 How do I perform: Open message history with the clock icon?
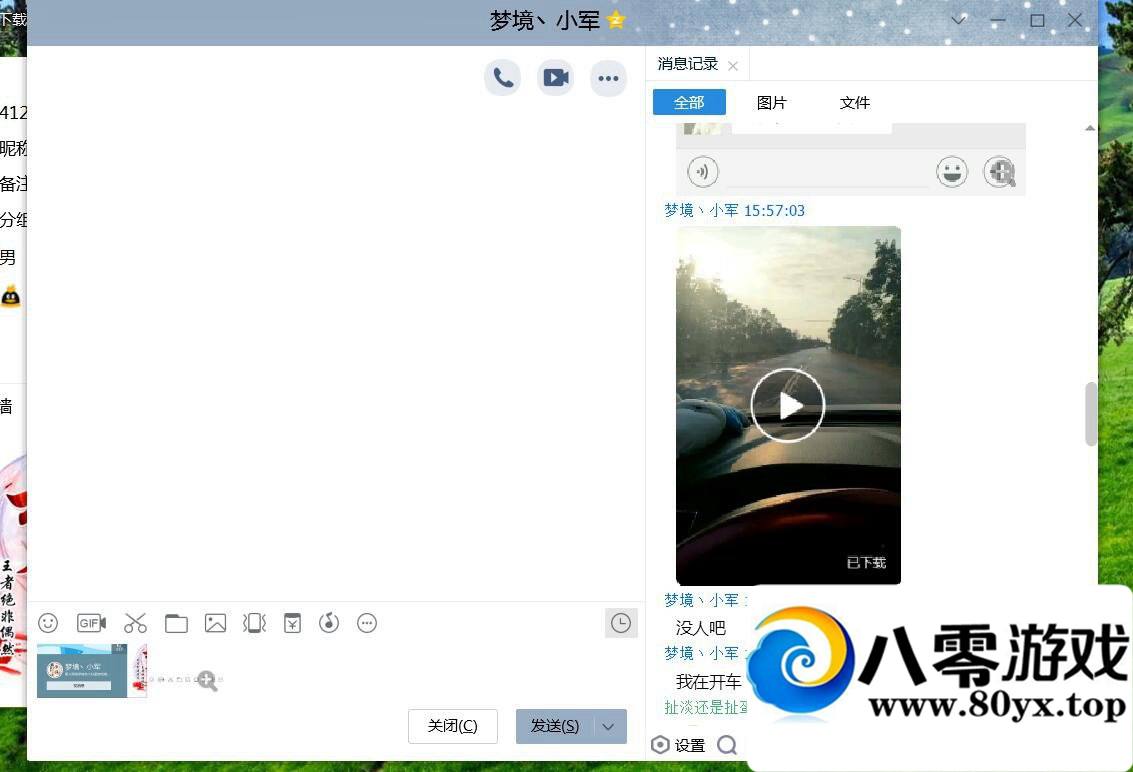click(x=621, y=623)
